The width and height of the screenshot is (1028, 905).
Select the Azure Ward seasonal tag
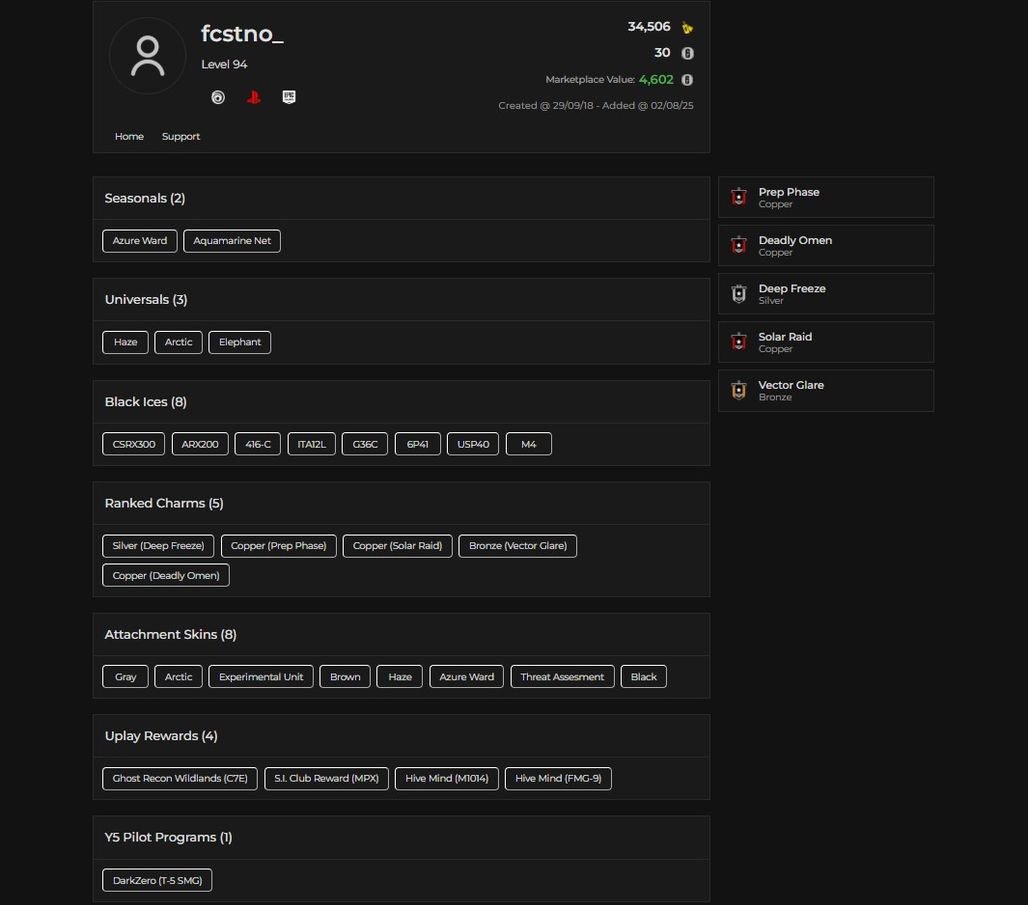pyautogui.click(x=140, y=241)
